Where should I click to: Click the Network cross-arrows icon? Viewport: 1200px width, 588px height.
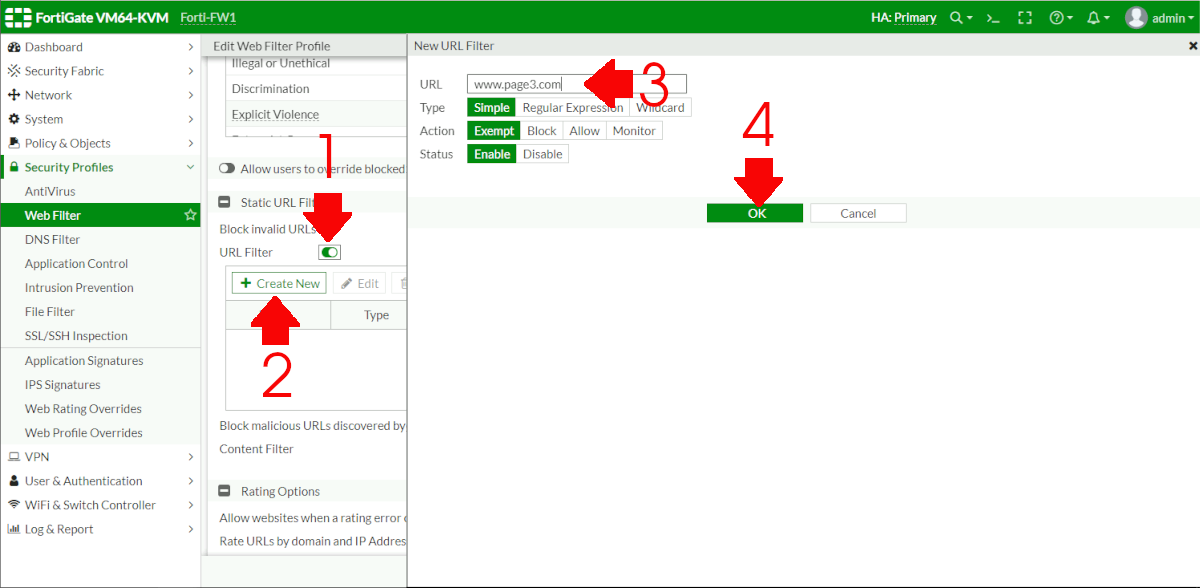tap(14, 95)
